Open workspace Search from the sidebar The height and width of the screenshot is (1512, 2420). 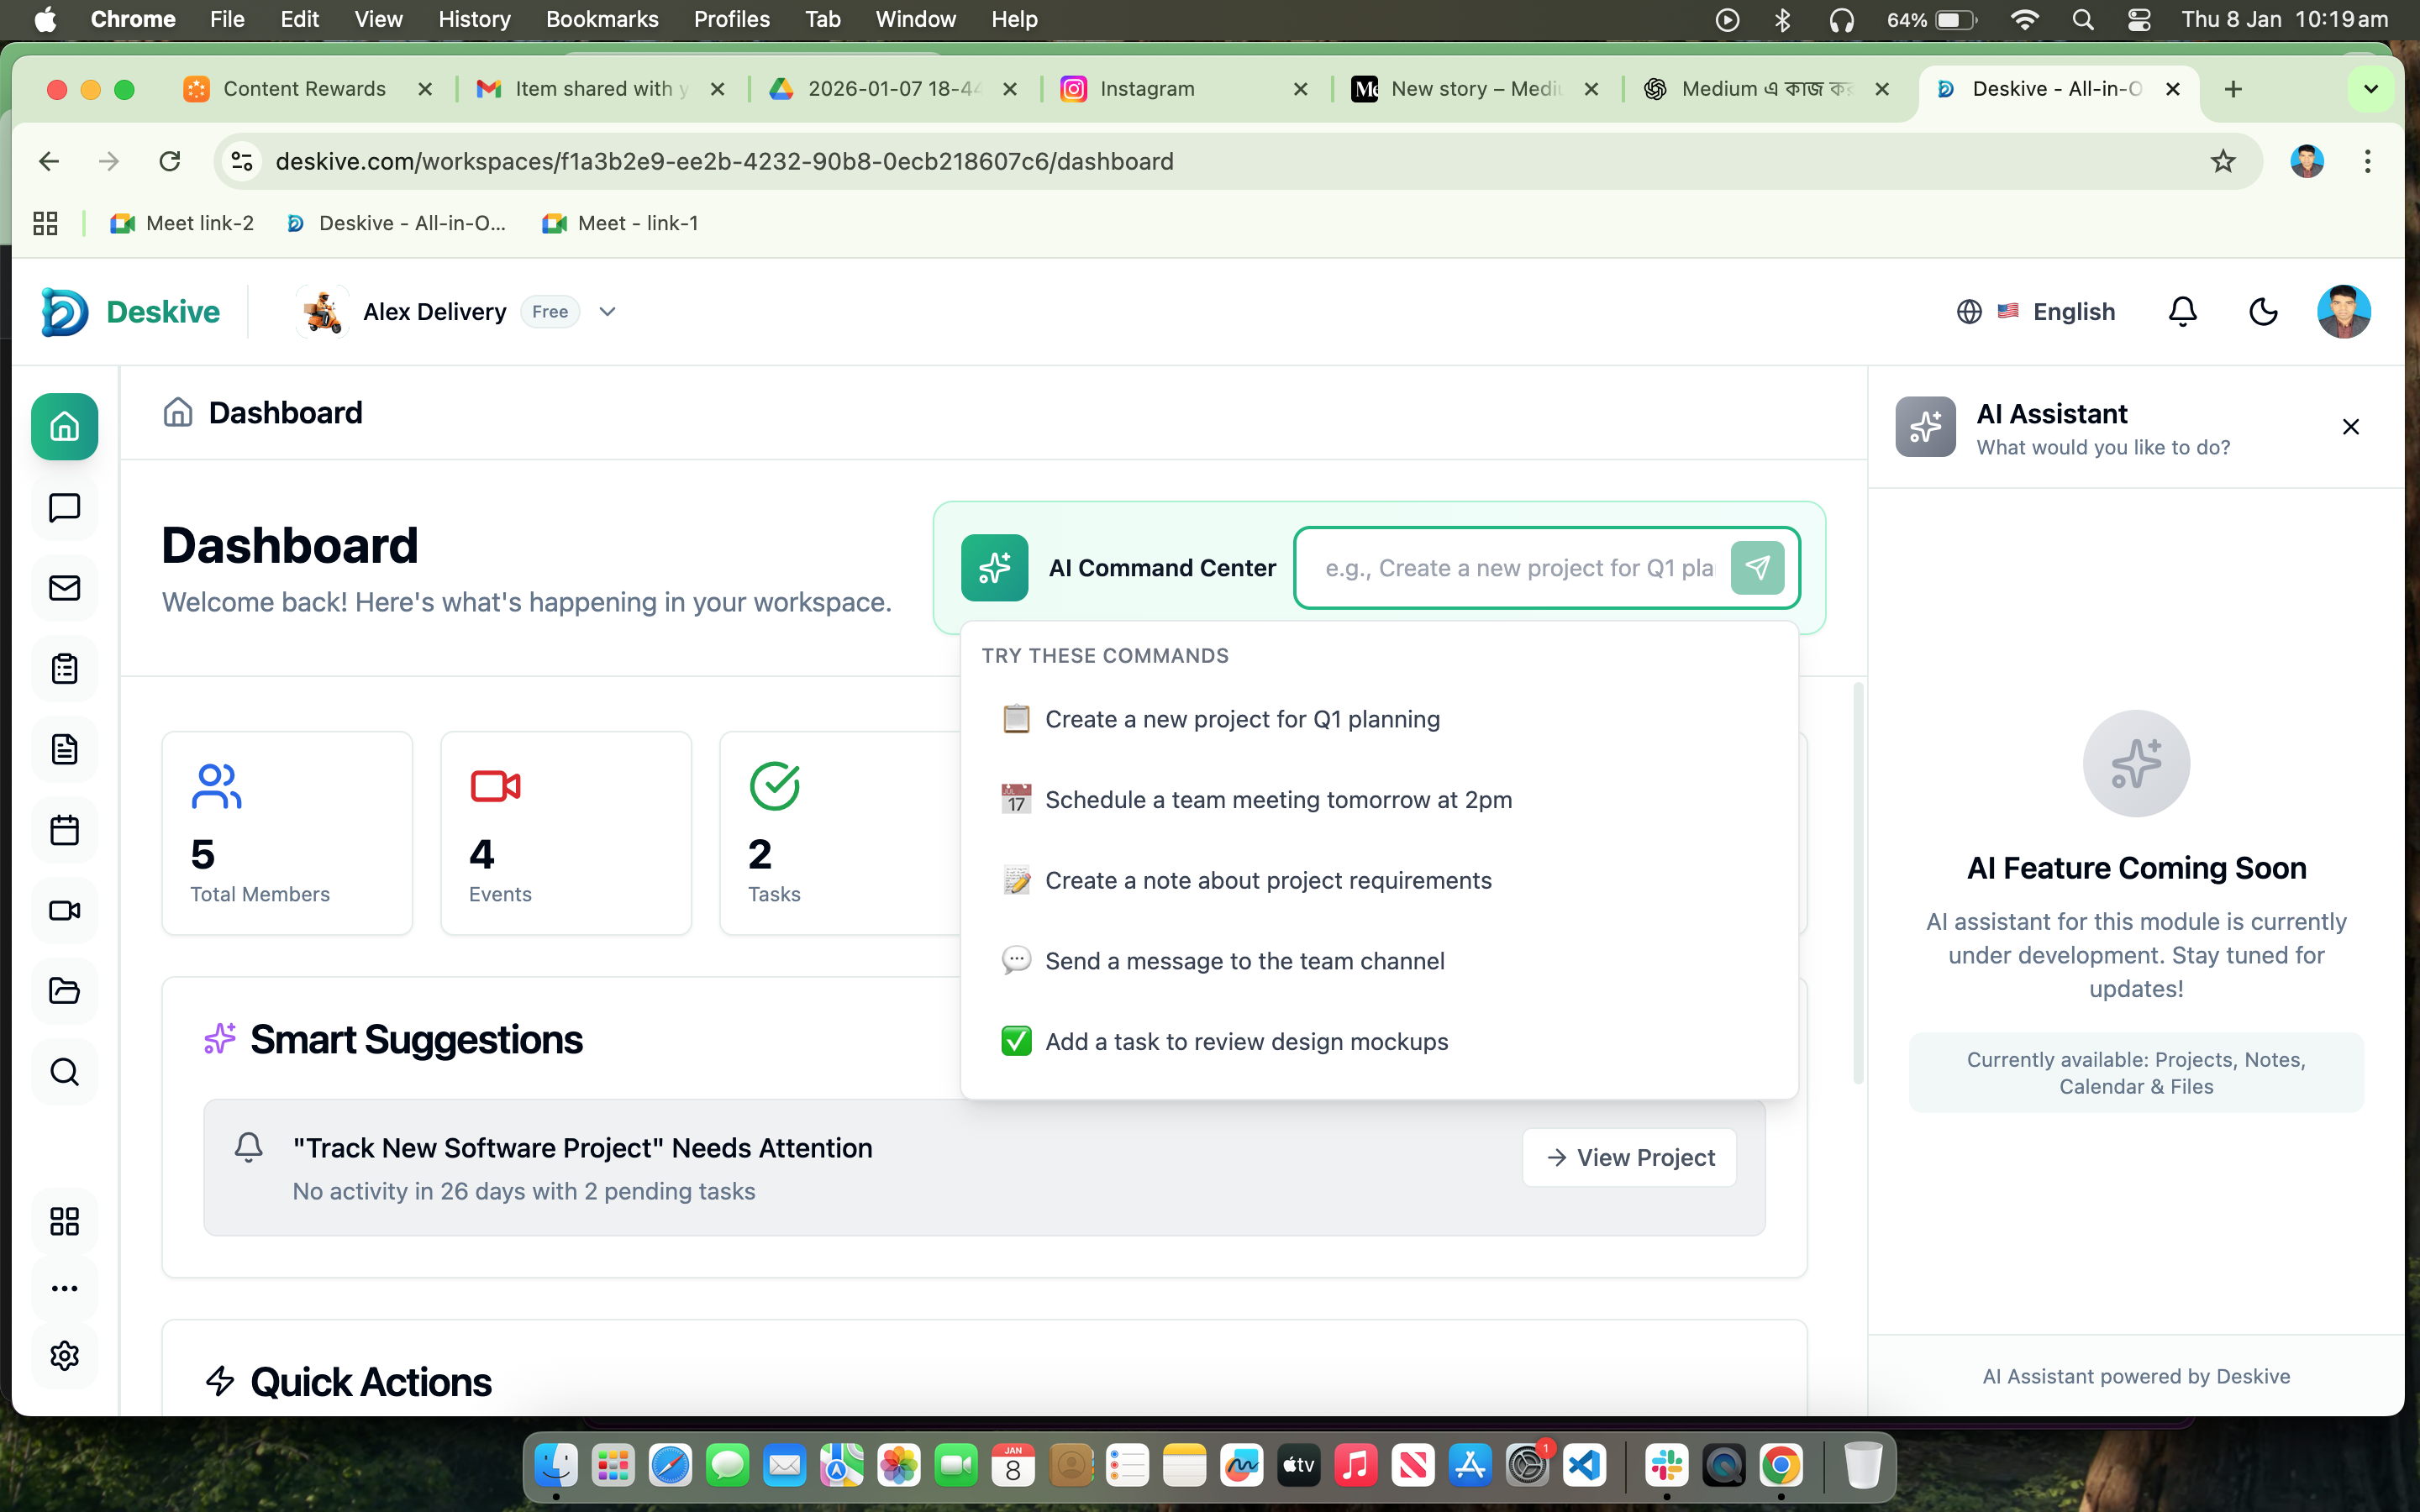click(x=64, y=1071)
